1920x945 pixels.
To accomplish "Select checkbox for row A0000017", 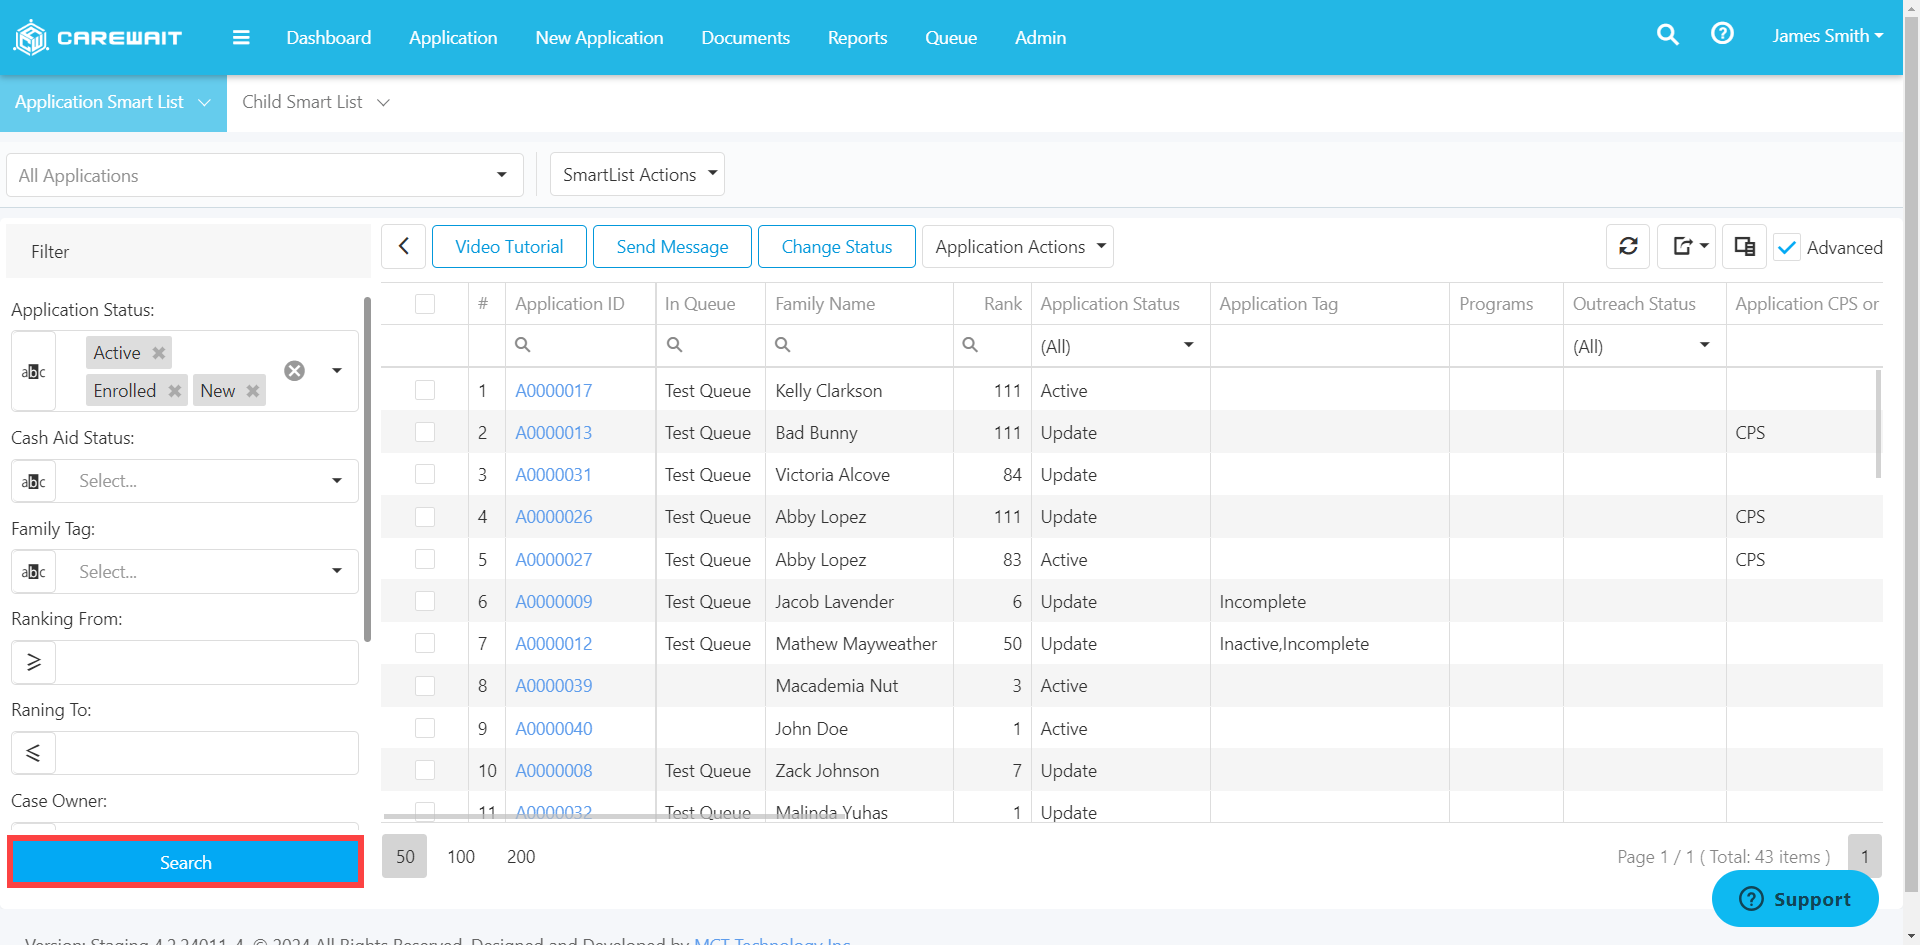I will click(x=425, y=390).
